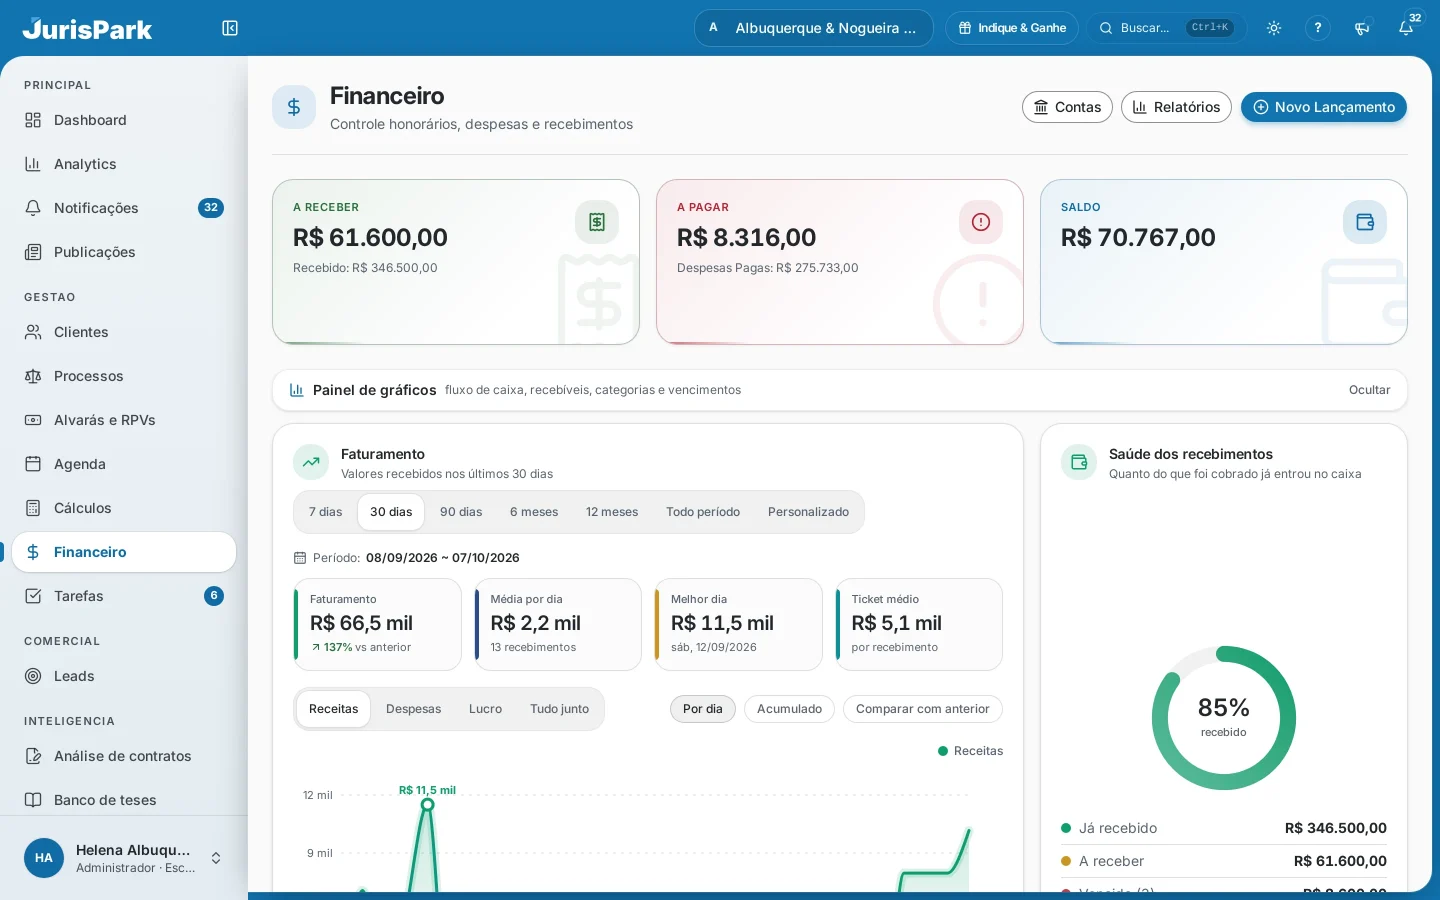Viewport: 1440px width, 900px height.
Task: Open the megaphone announcements icon
Action: [x=1362, y=28]
